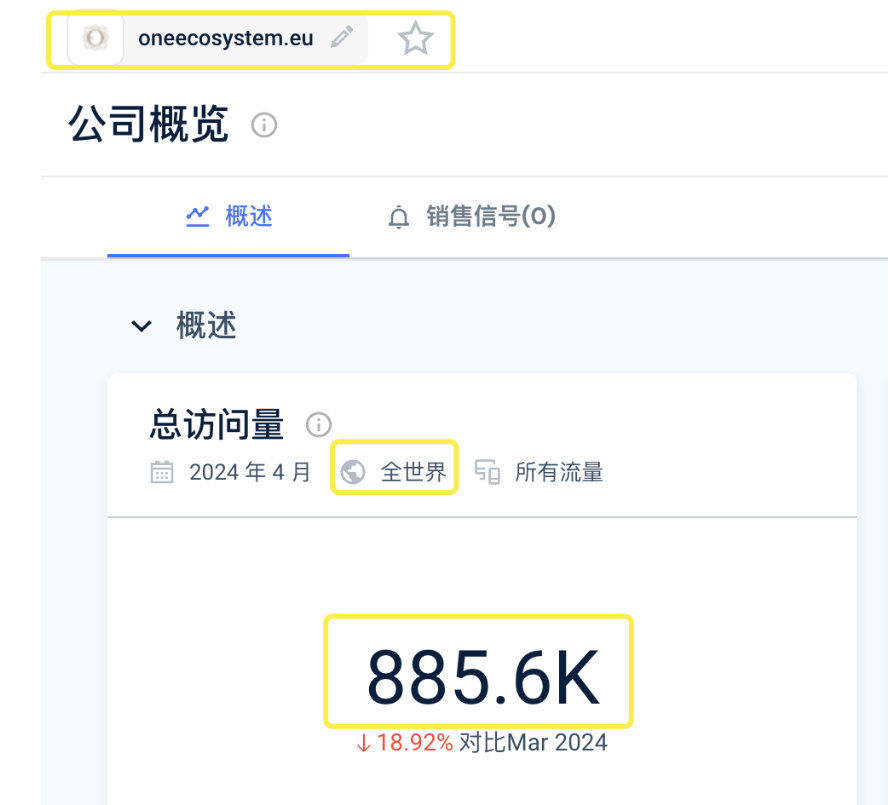Switch to the 概述 tab
This screenshot has height=805, width=891.
[x=228, y=217]
